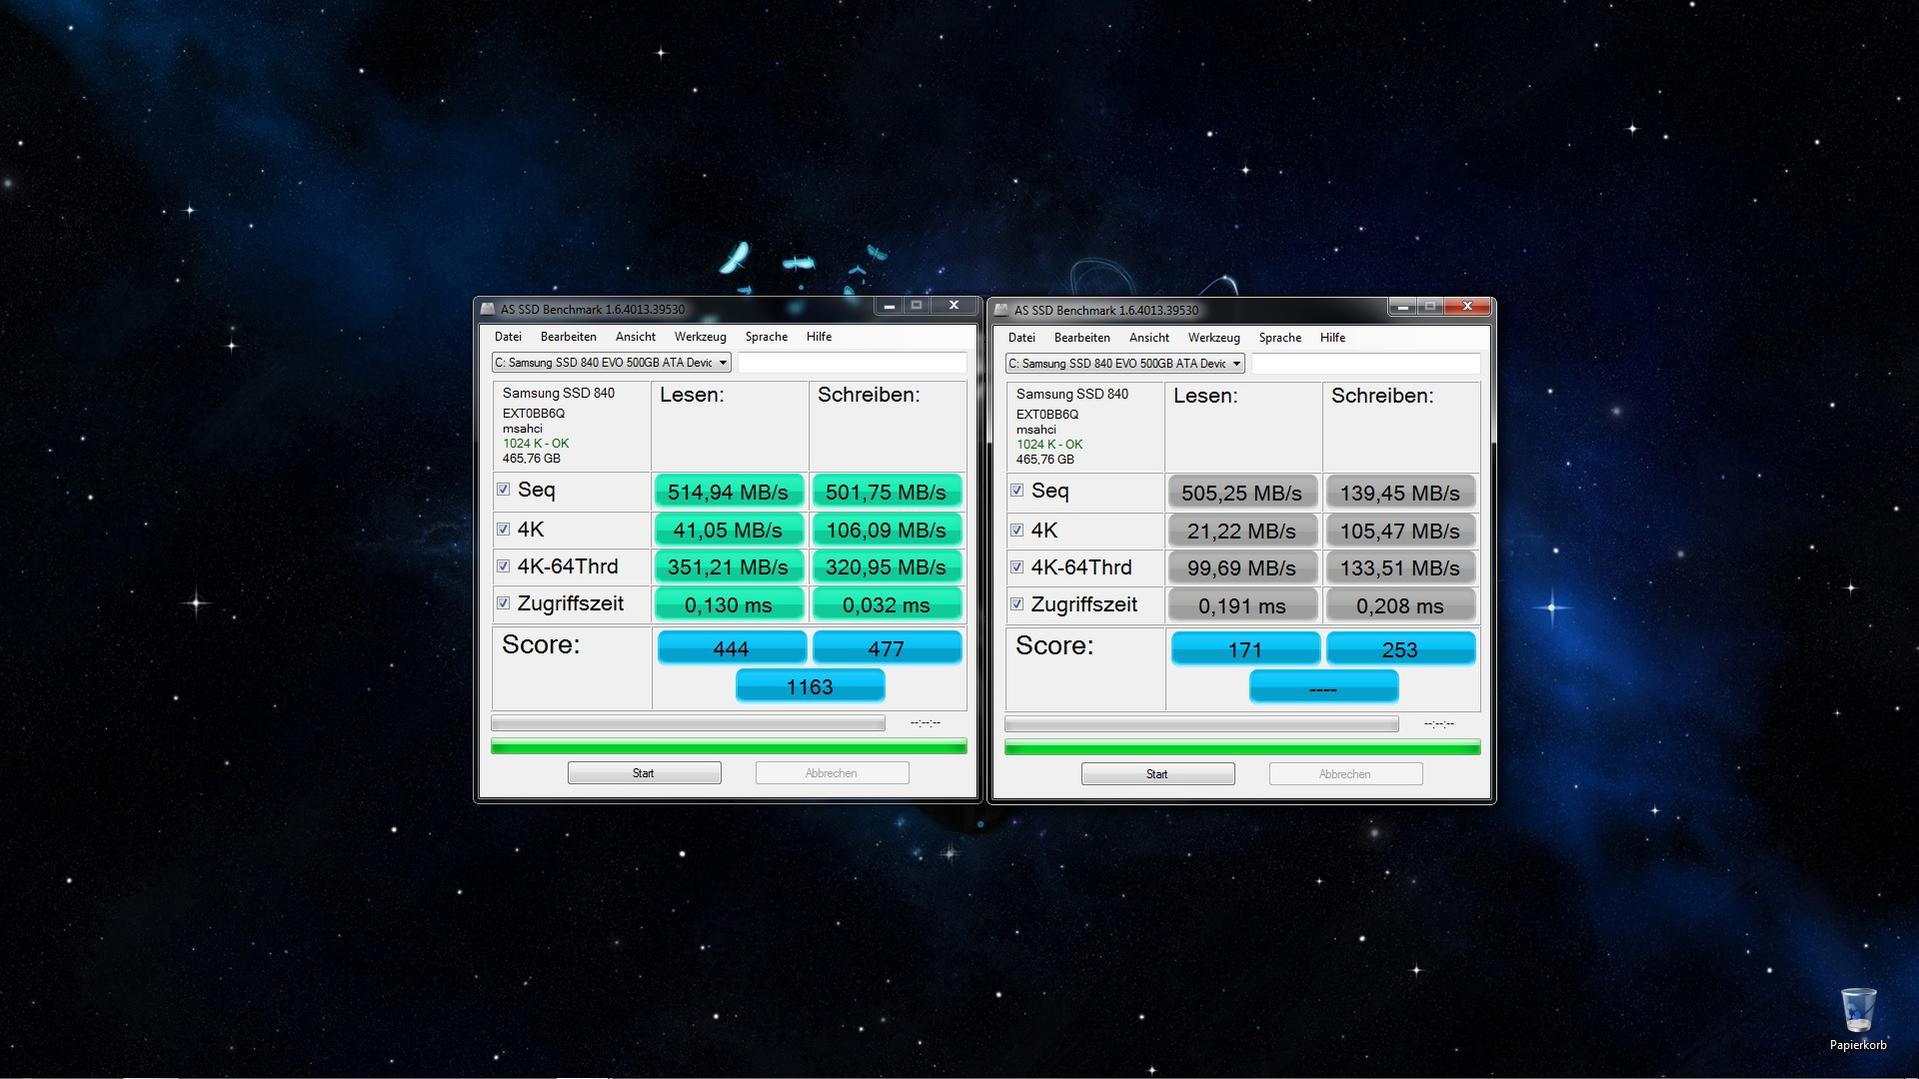Click the text field beside left drive dropdown
Image resolution: width=1919 pixels, height=1079 pixels.
pos(852,363)
